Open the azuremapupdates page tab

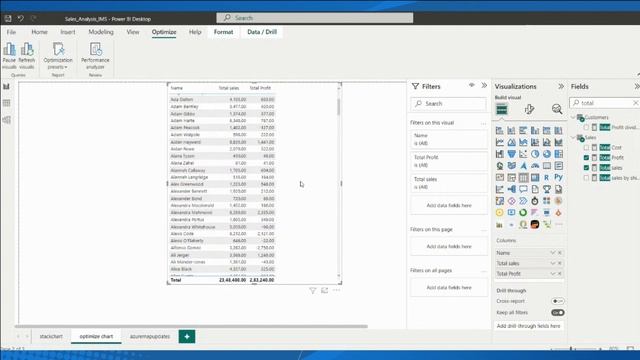tap(150, 336)
